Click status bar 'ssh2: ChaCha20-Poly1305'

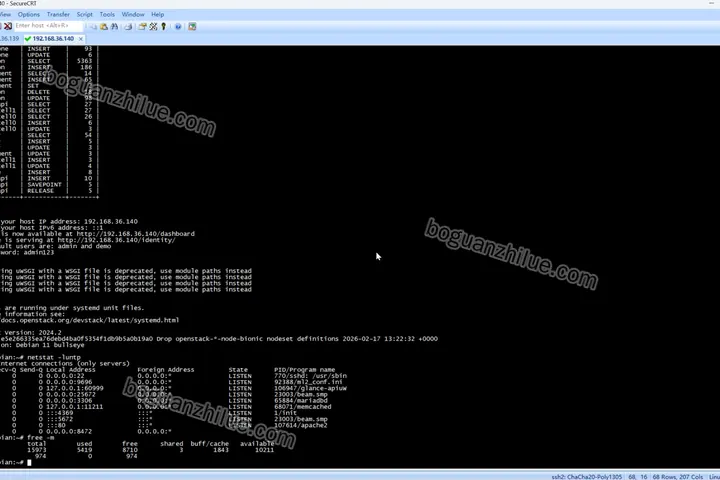point(586,477)
